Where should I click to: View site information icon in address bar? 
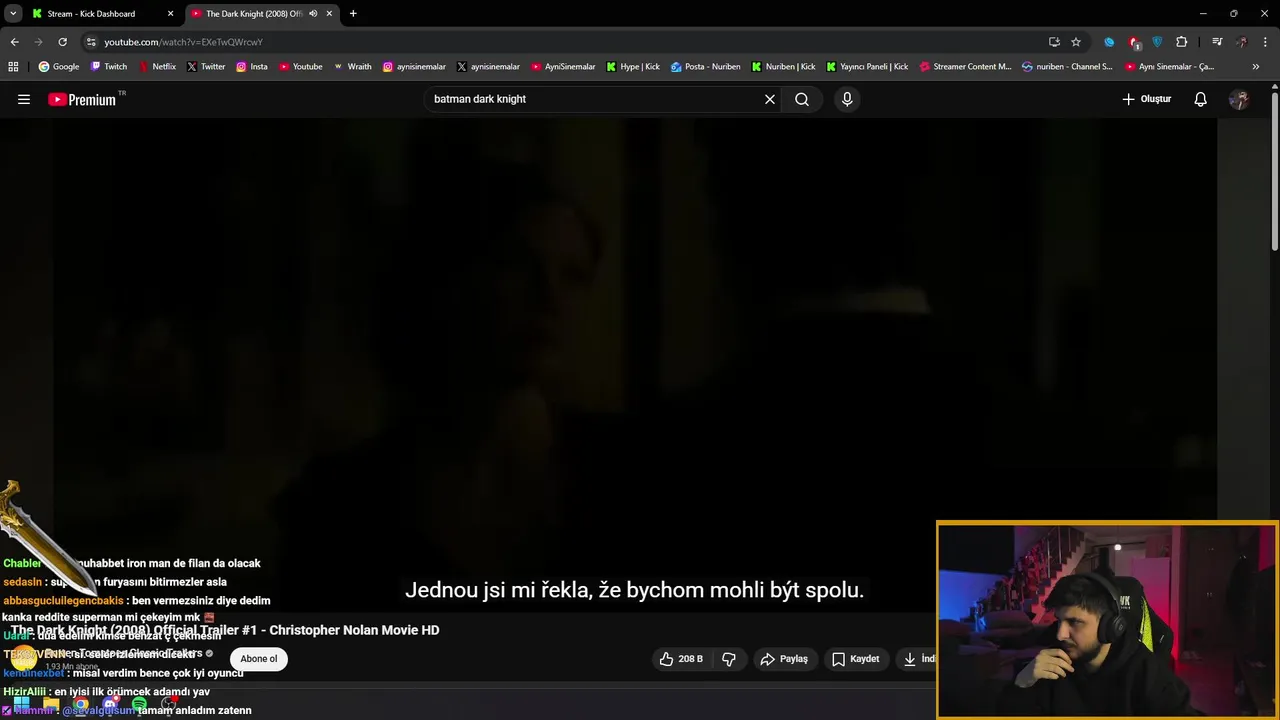point(91,42)
